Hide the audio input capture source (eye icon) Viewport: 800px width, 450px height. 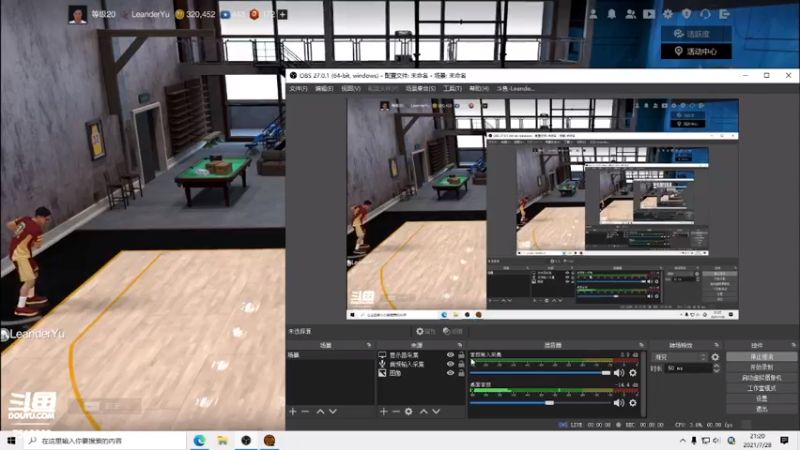(x=450, y=364)
